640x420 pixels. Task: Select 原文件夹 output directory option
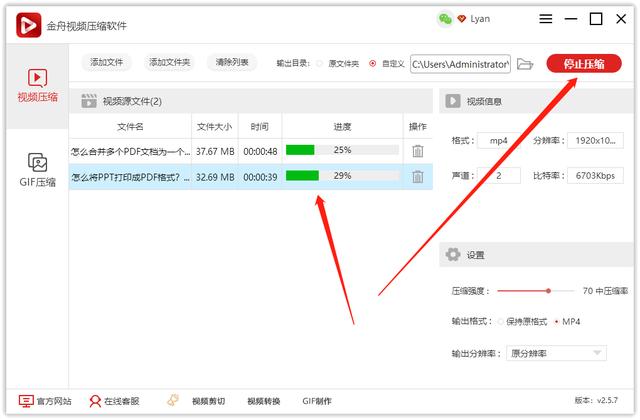[320, 63]
